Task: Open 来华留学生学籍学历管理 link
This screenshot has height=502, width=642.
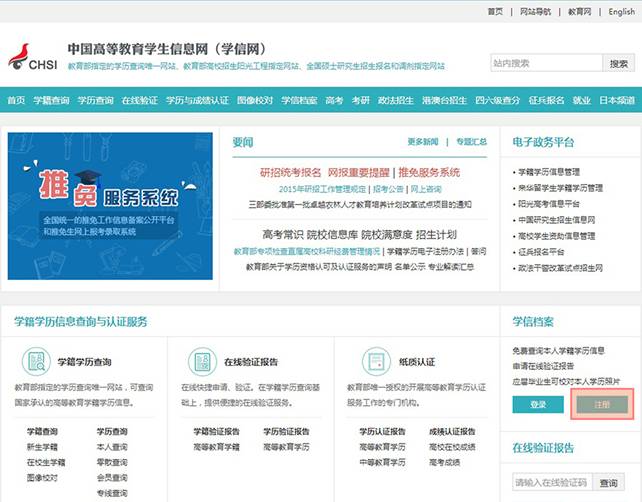Action: pyautogui.click(x=561, y=188)
